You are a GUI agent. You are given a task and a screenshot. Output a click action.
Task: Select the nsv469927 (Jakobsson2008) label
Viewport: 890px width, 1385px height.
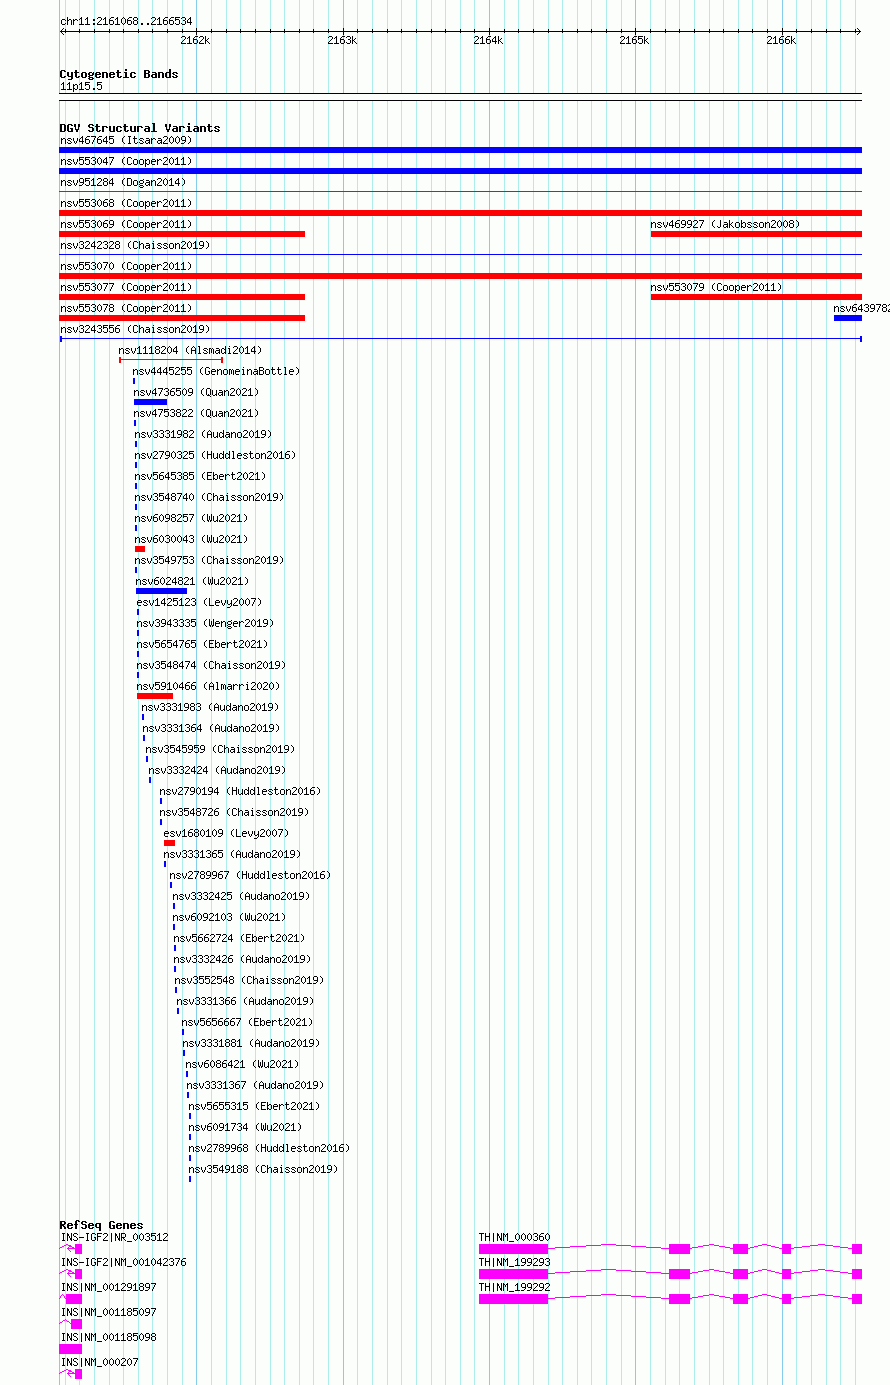click(x=725, y=224)
